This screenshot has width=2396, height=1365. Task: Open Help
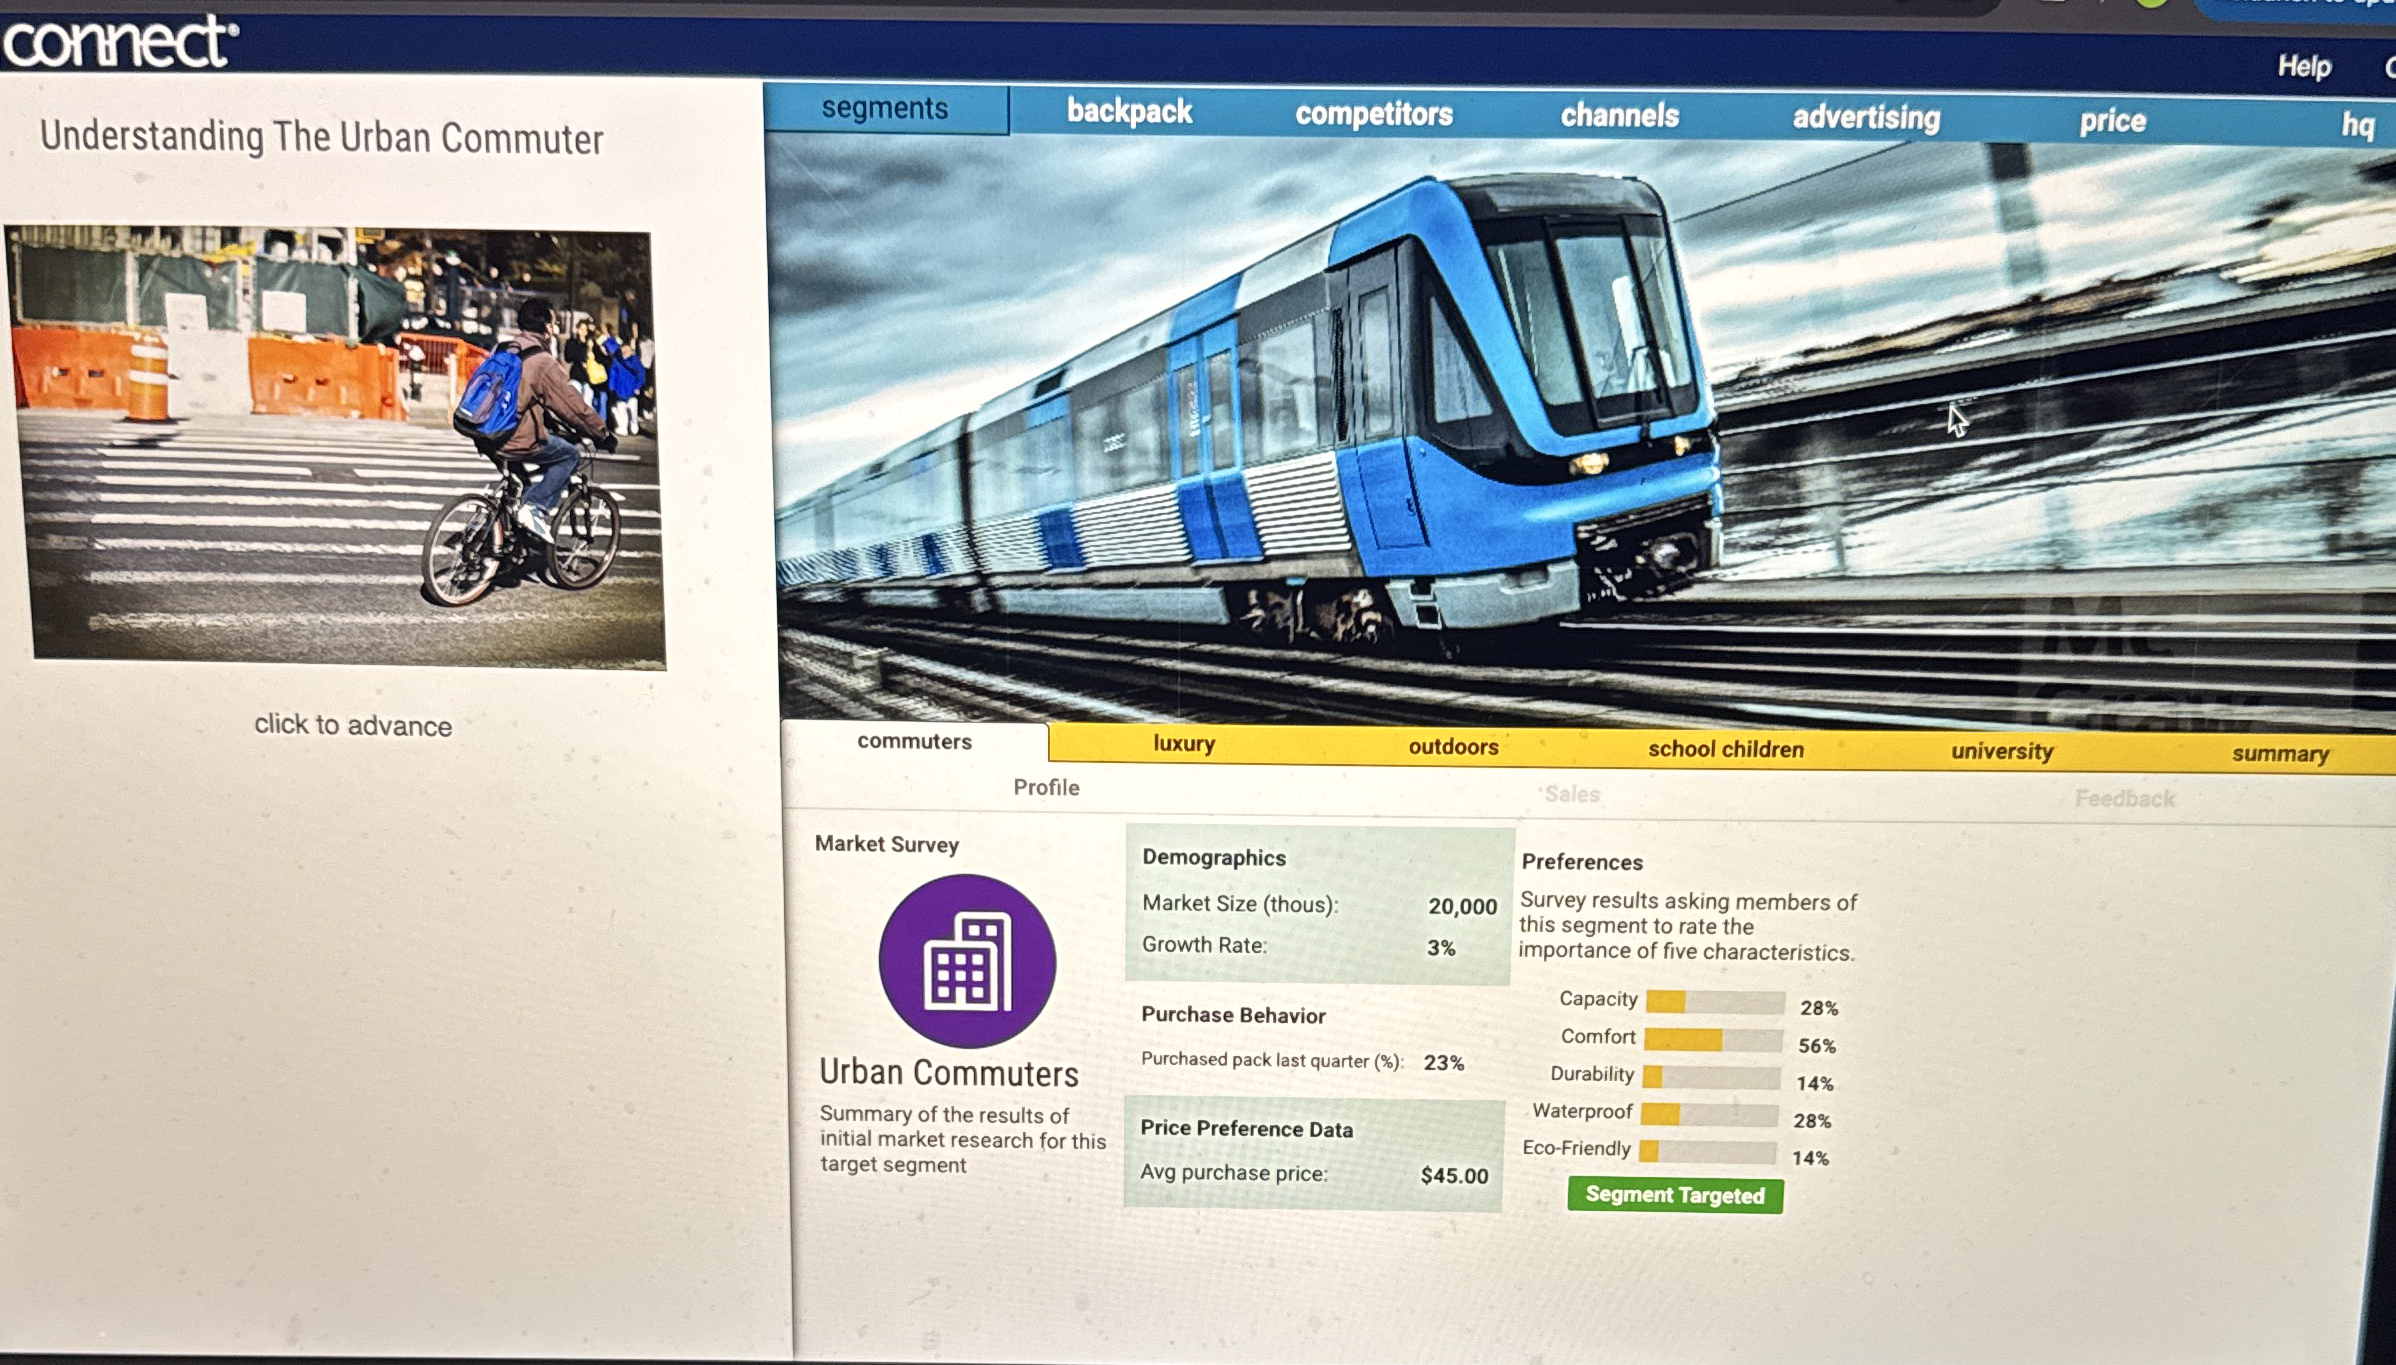tap(2303, 67)
